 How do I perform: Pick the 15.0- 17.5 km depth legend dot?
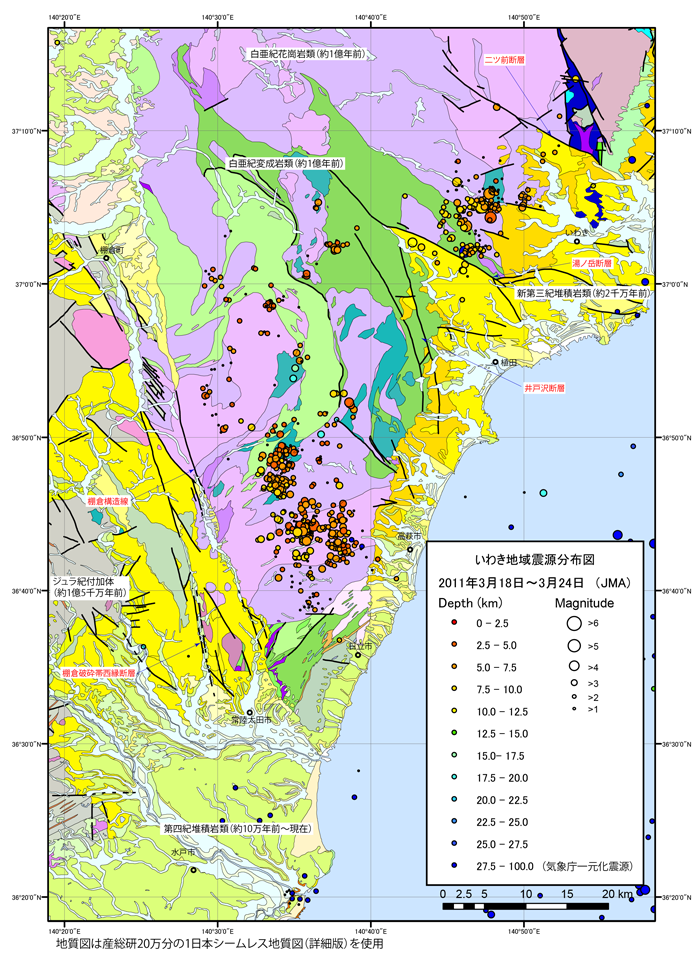click(x=454, y=756)
